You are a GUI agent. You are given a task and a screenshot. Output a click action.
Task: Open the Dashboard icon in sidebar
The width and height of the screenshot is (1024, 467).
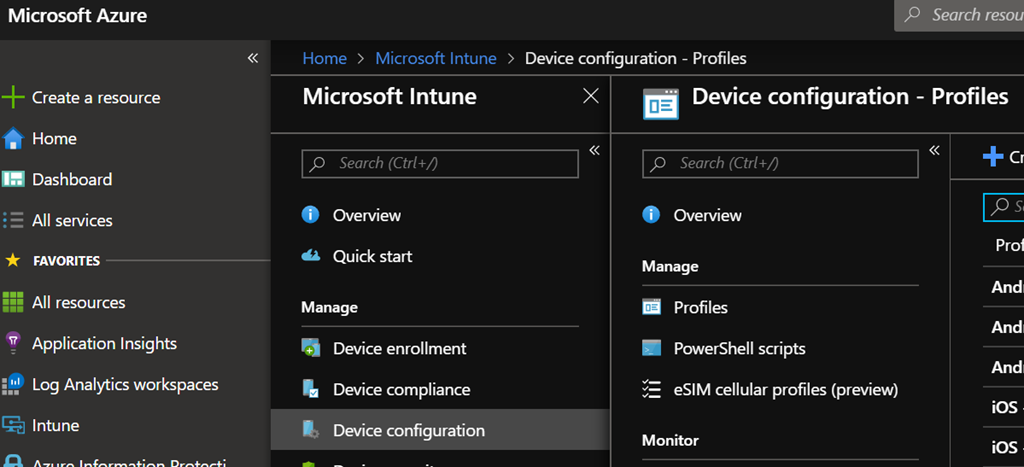[13, 179]
